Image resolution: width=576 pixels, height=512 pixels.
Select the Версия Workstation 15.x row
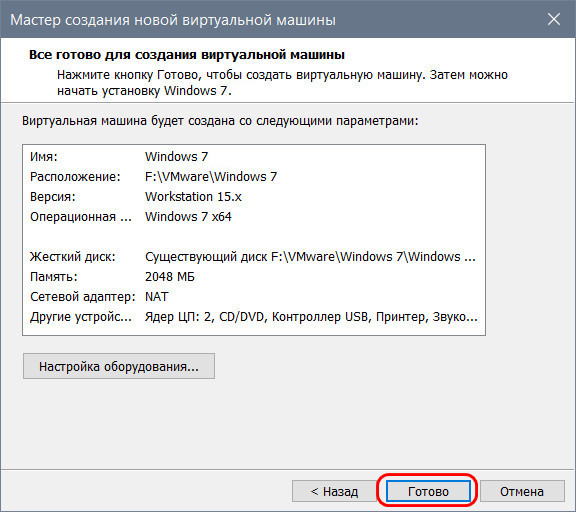click(x=254, y=197)
